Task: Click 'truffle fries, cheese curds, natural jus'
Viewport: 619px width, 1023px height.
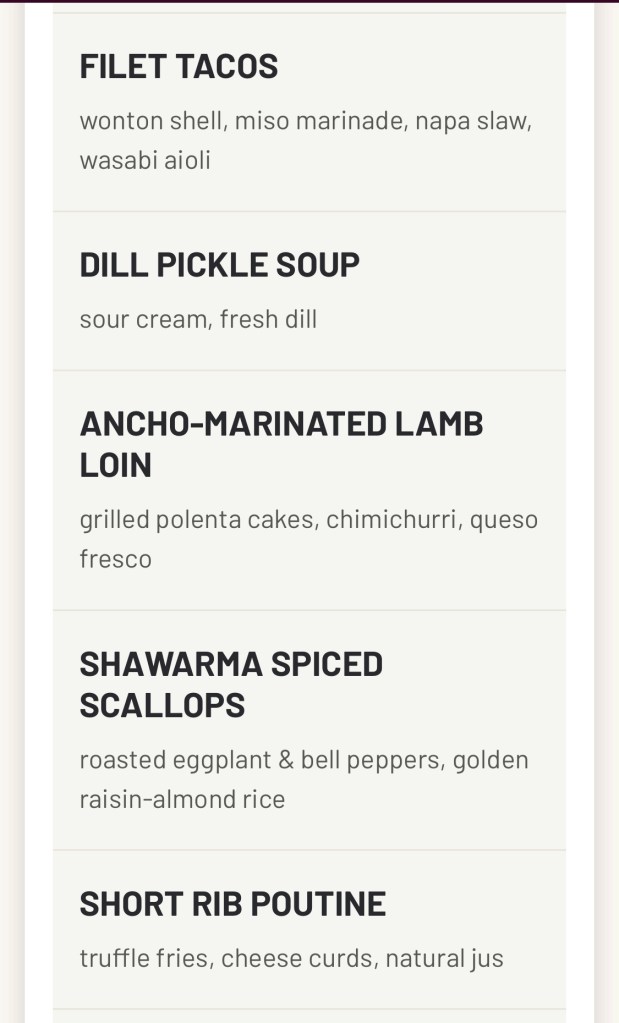Action: tap(291, 959)
